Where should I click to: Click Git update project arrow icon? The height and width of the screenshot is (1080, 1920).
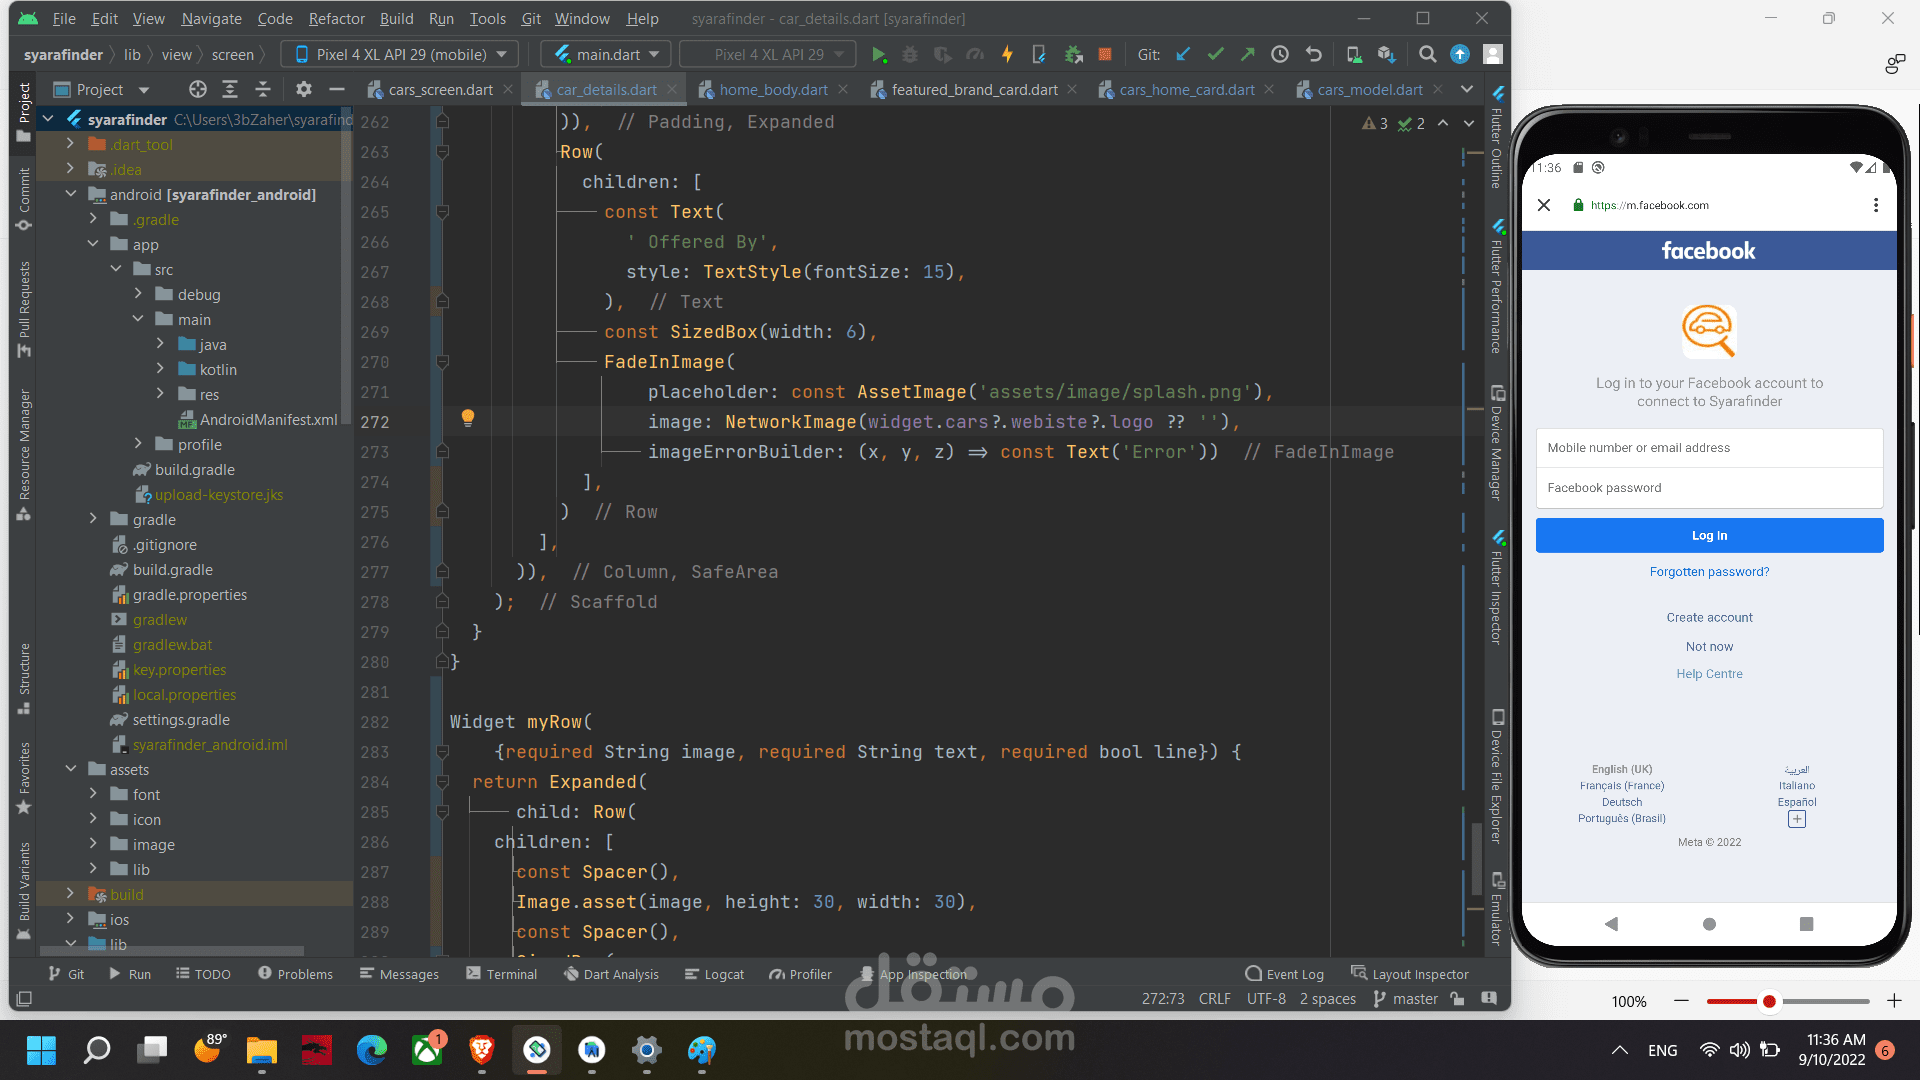(x=1183, y=55)
